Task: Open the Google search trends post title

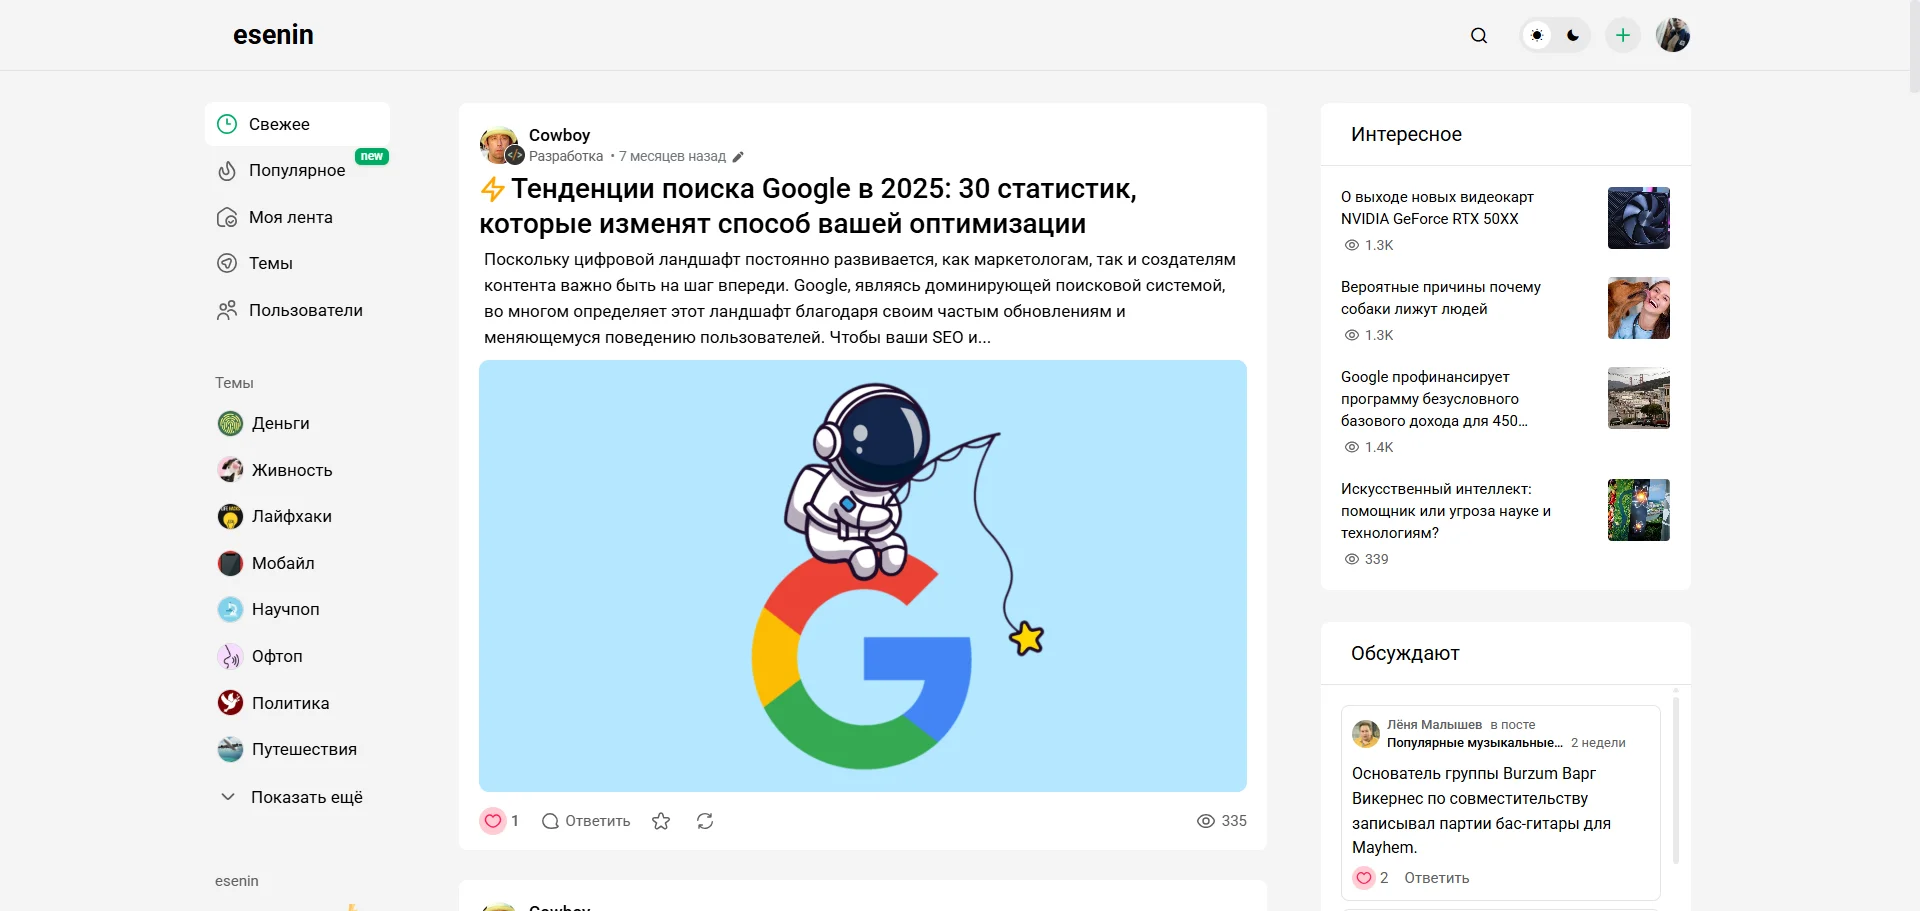Action: pyautogui.click(x=808, y=206)
